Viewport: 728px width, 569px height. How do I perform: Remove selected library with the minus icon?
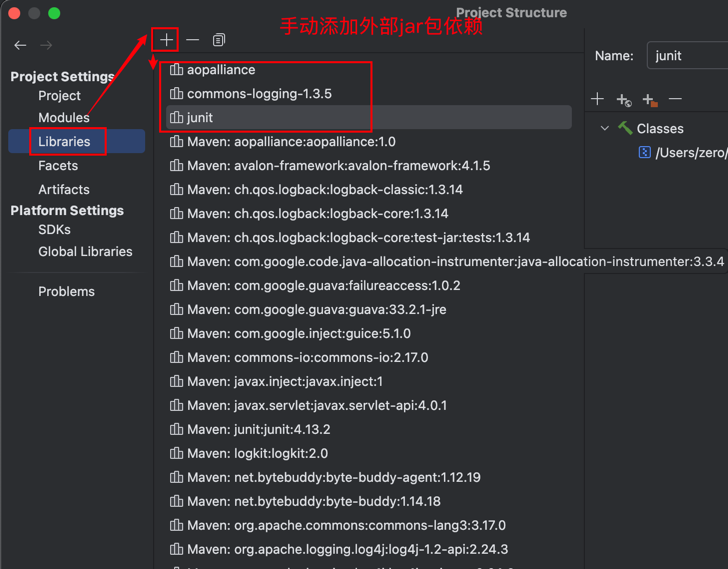click(x=193, y=40)
